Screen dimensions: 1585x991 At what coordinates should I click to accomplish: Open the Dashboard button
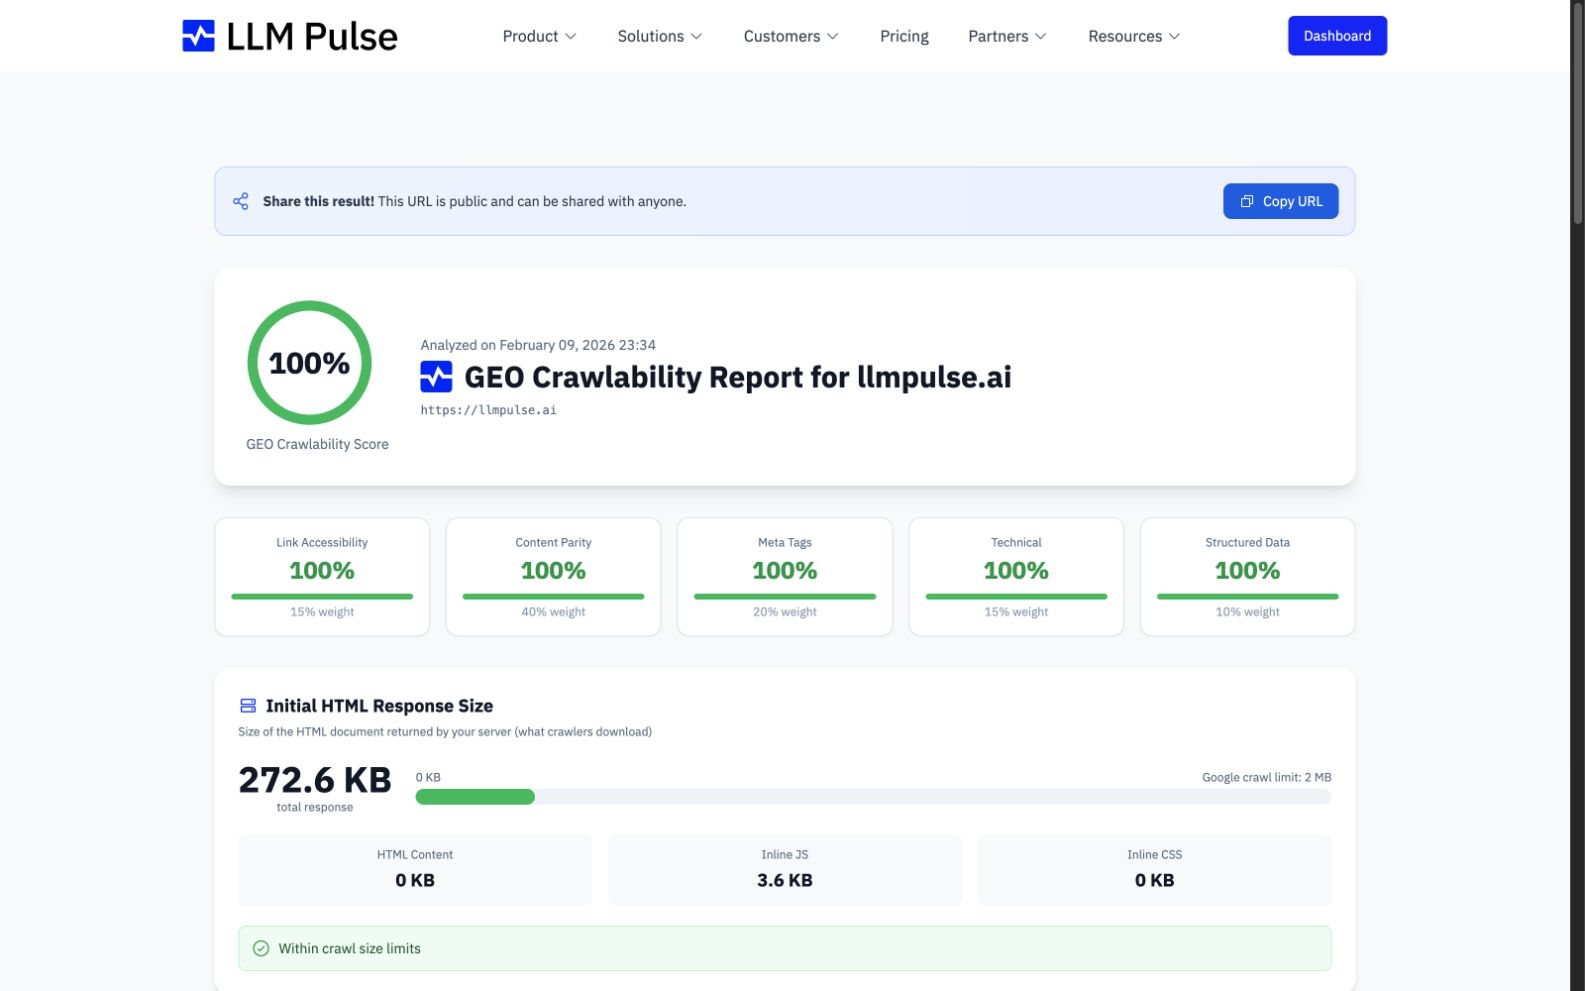[1337, 36]
